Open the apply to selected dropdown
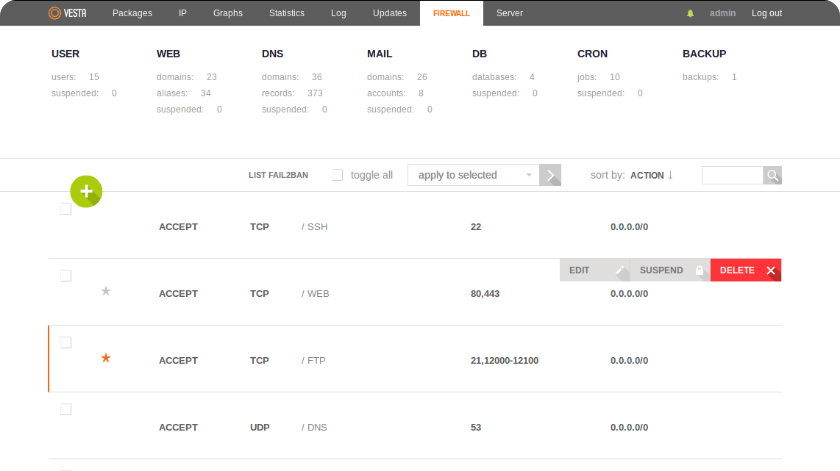 click(x=473, y=175)
